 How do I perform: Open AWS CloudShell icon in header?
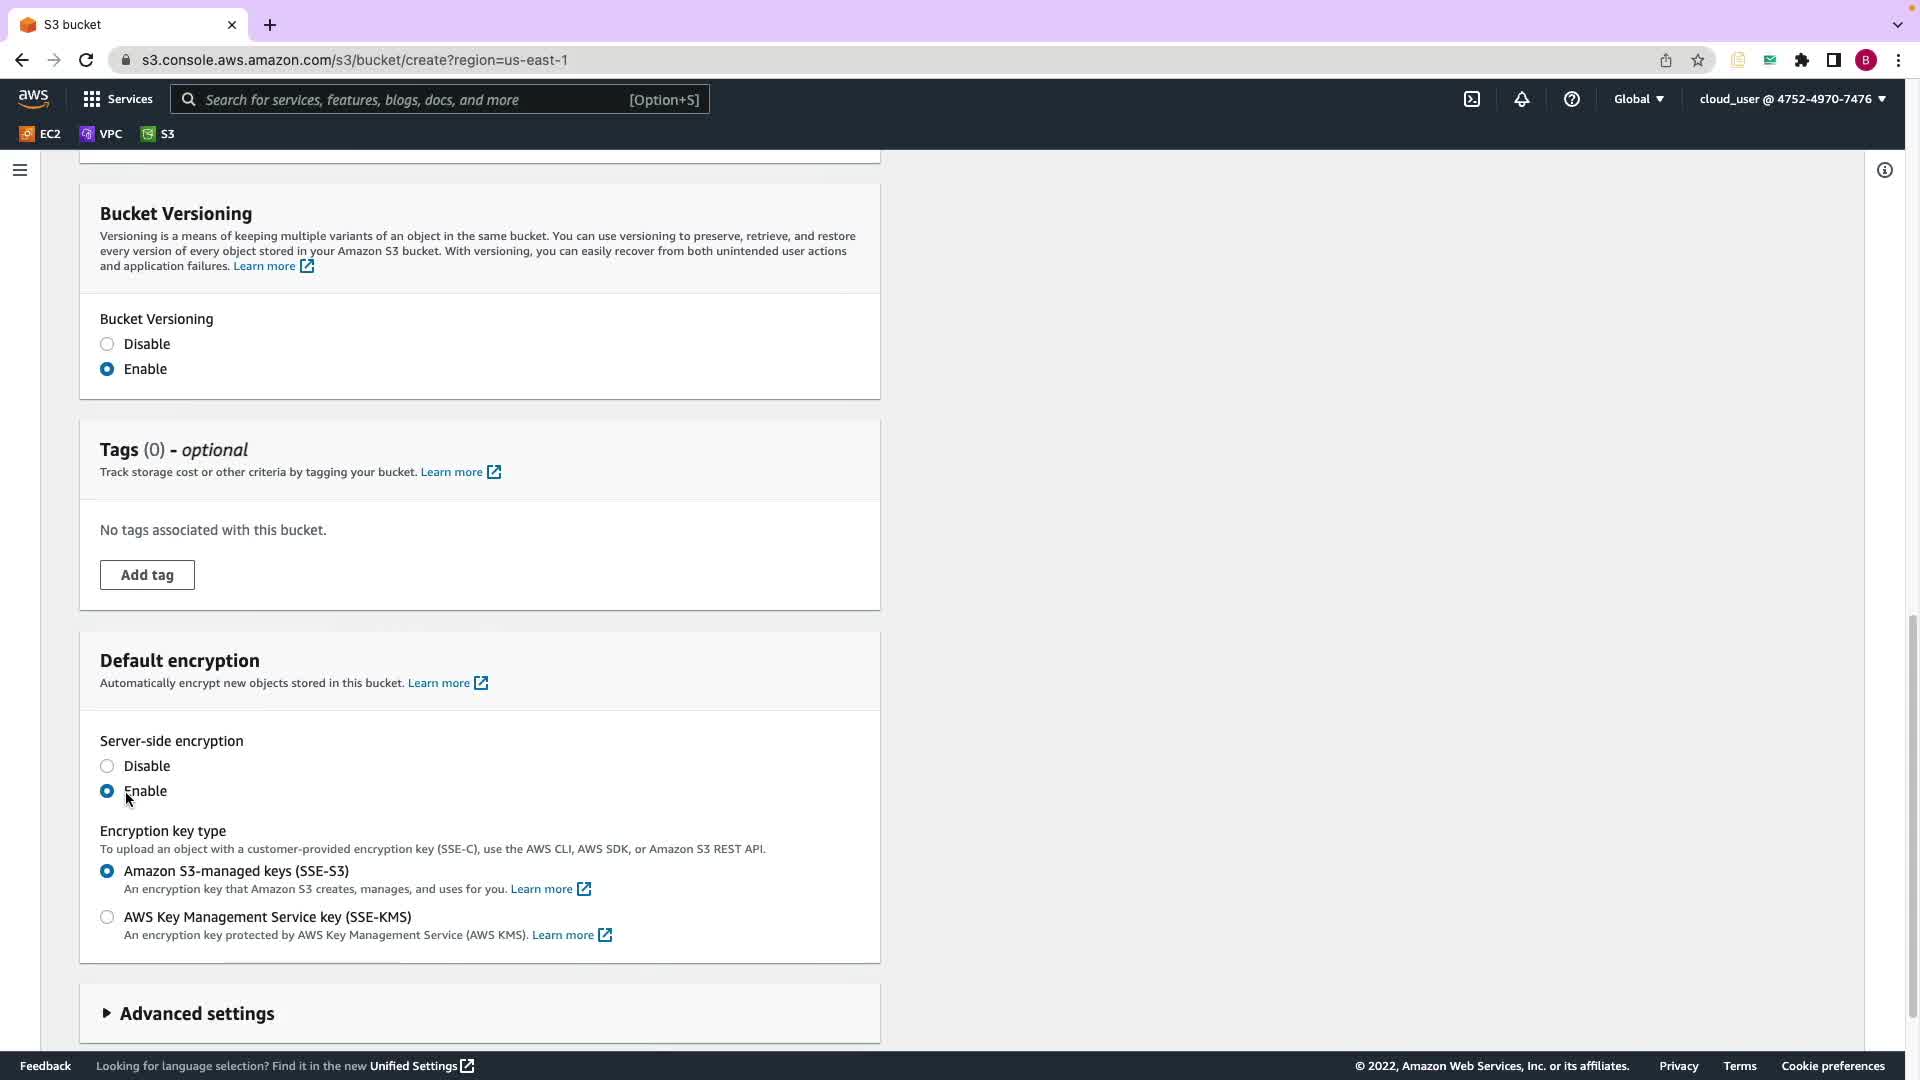point(1472,99)
